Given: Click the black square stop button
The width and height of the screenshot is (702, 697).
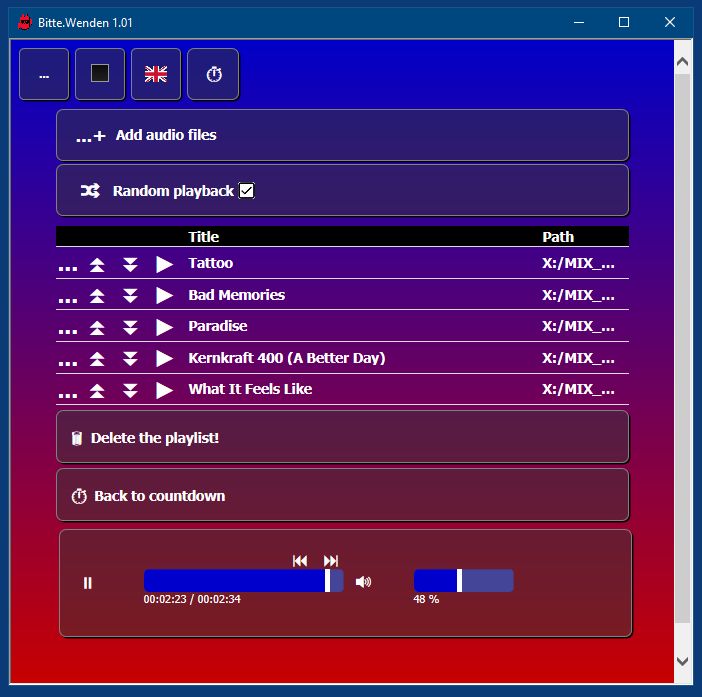Looking at the screenshot, I should coord(100,74).
